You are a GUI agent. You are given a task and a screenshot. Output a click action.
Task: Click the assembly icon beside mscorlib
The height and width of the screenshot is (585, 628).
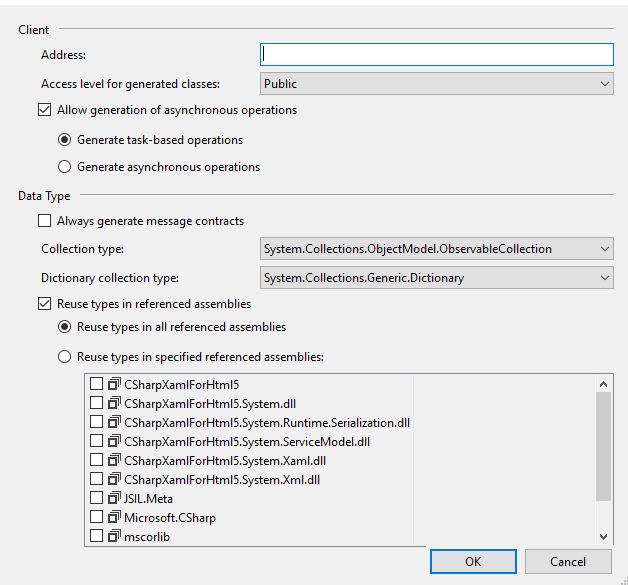pyautogui.click(x=114, y=536)
